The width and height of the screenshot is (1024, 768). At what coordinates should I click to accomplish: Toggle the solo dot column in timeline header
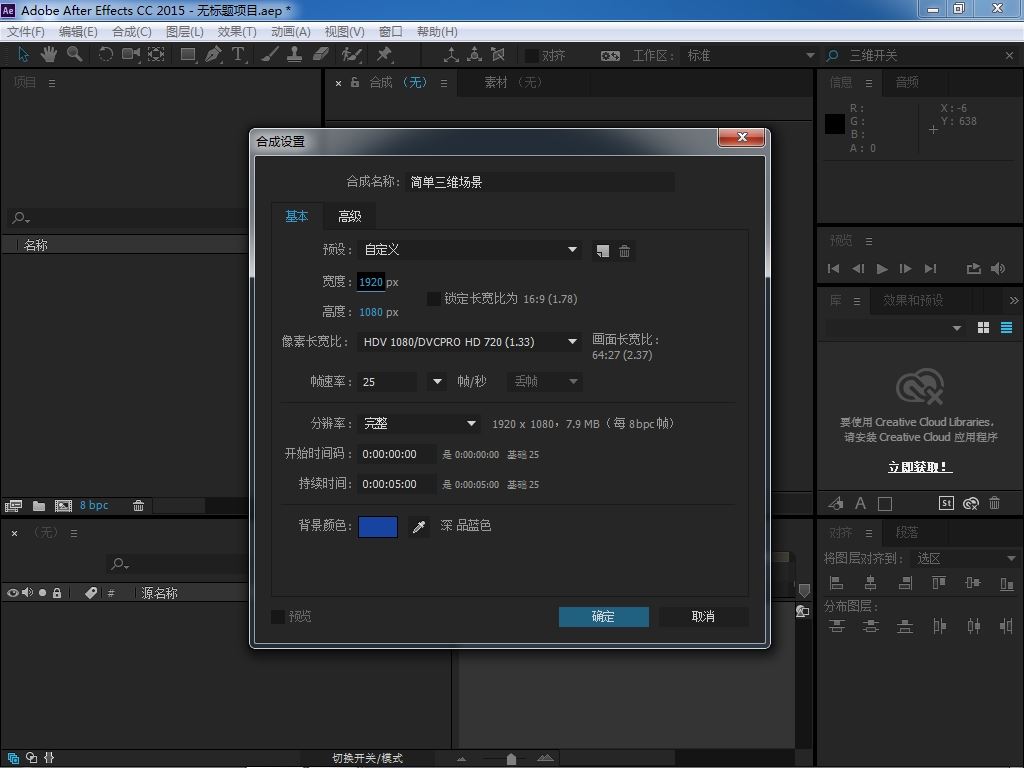[42, 593]
